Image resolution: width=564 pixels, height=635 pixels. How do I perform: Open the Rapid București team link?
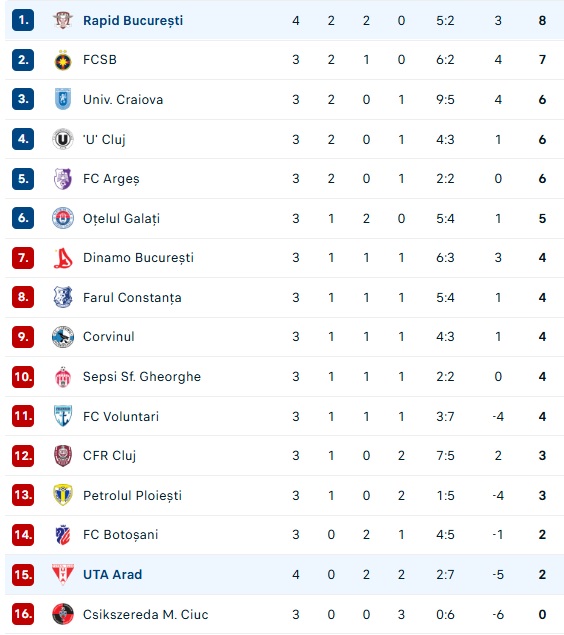pyautogui.click(x=133, y=21)
